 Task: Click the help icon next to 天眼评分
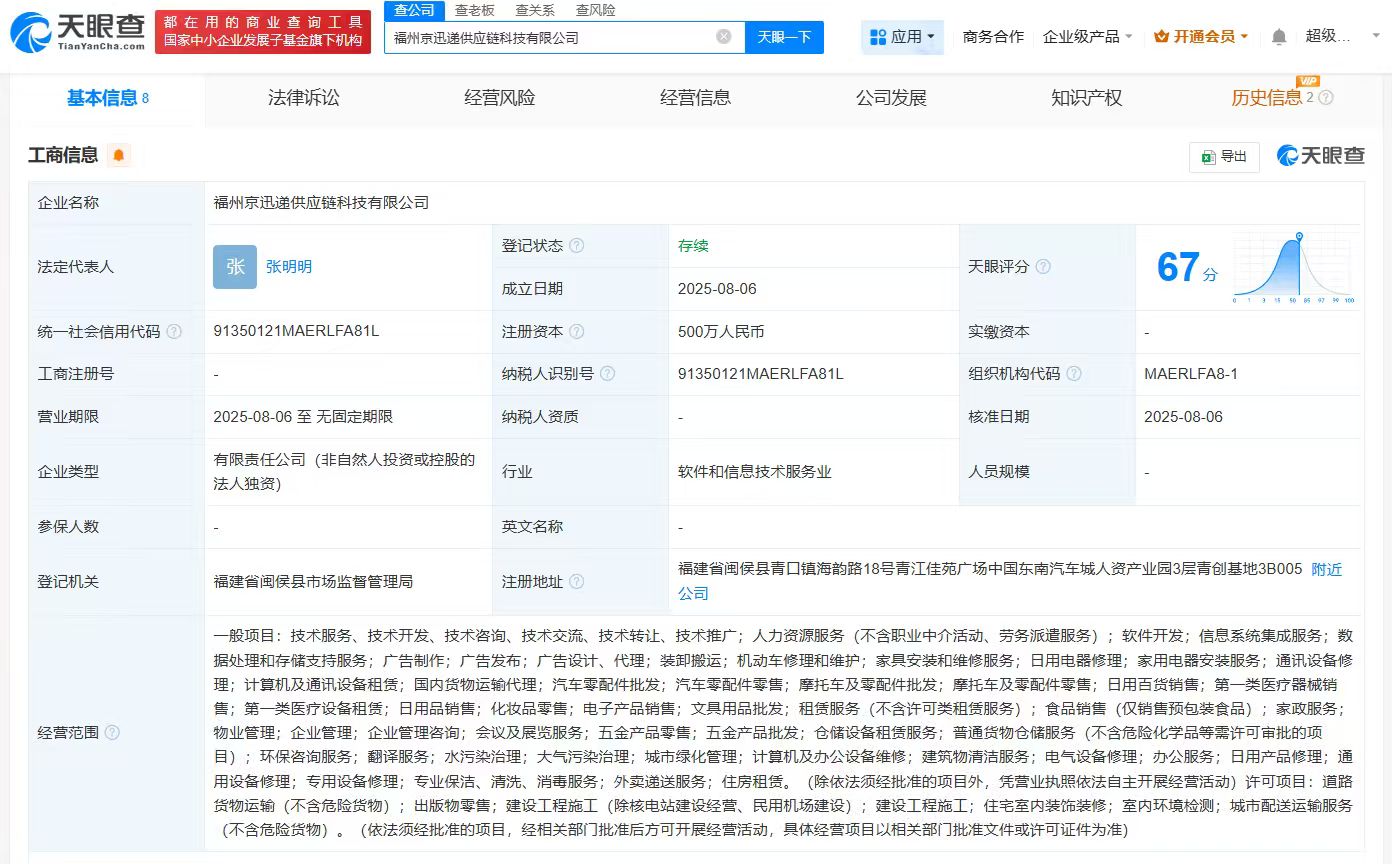(1043, 267)
